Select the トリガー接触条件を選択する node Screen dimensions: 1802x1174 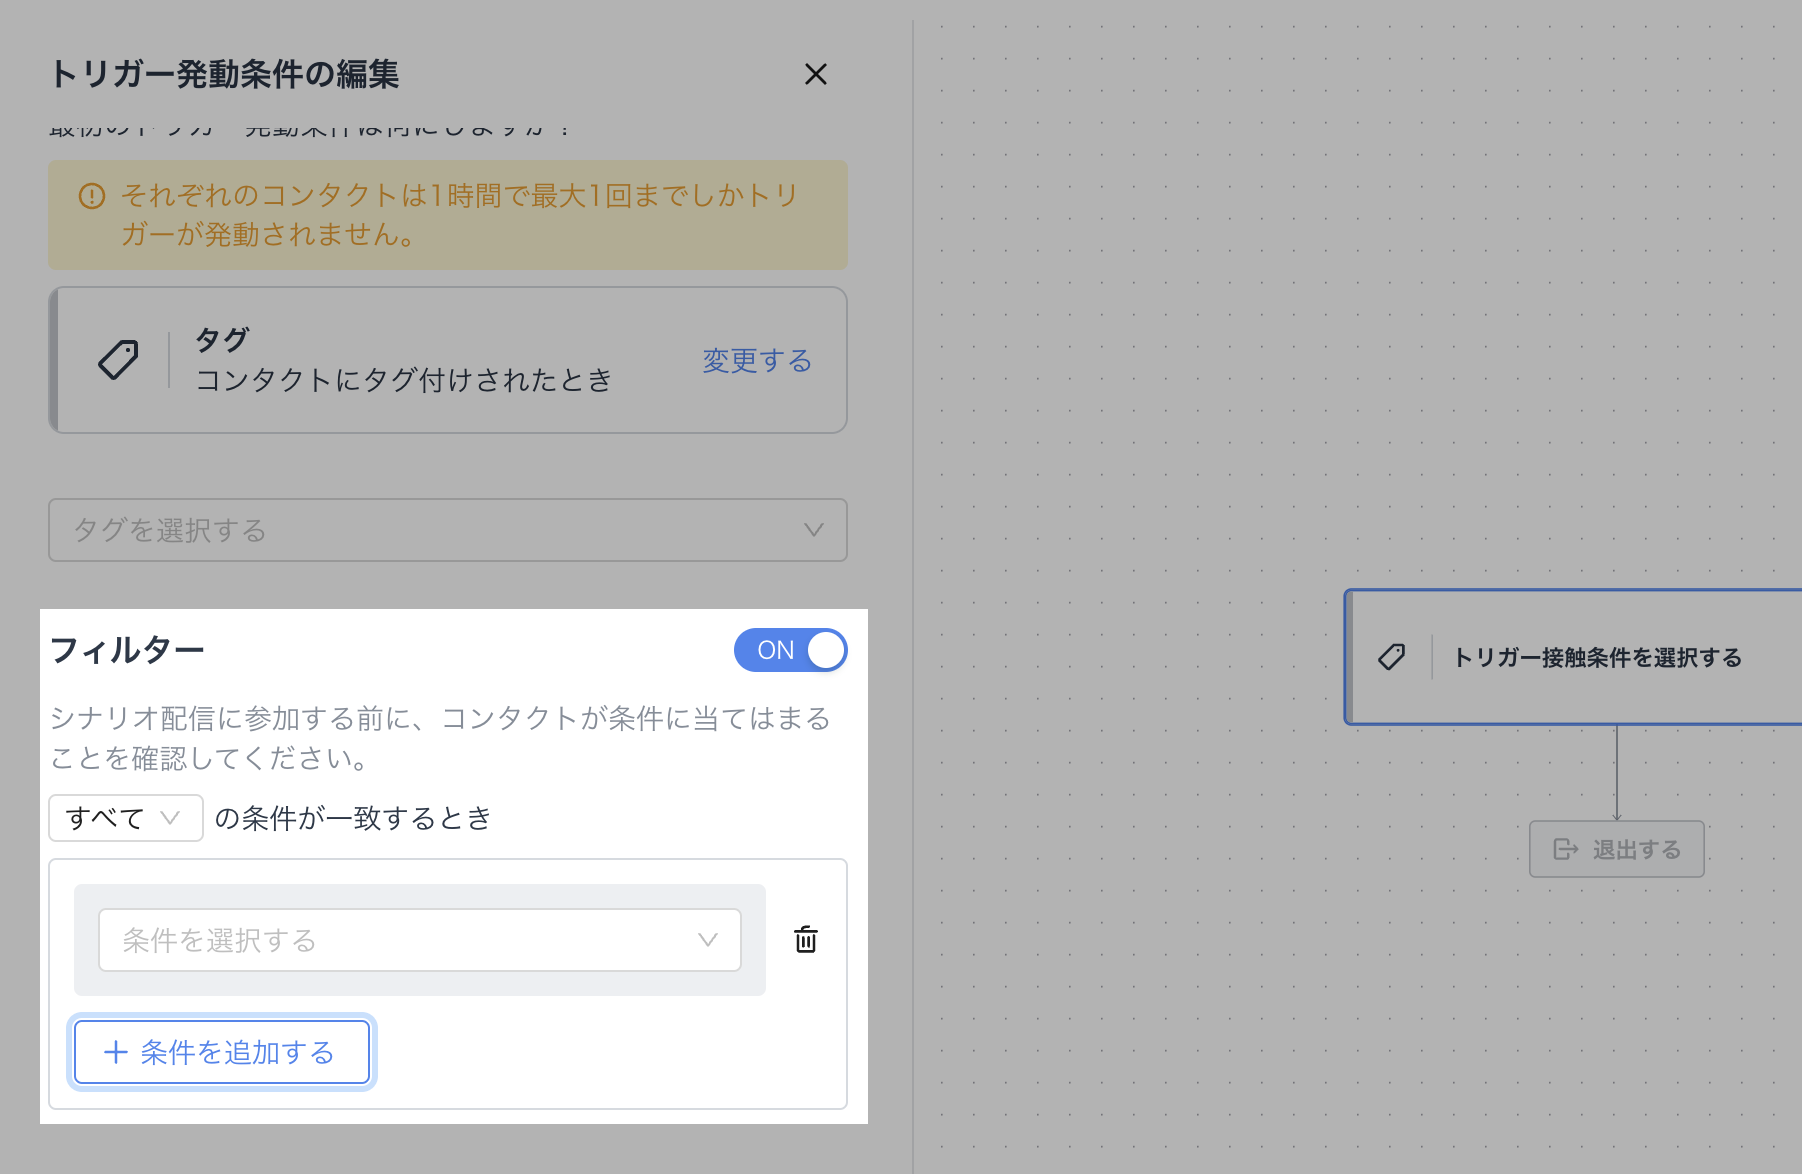[x=1596, y=657]
